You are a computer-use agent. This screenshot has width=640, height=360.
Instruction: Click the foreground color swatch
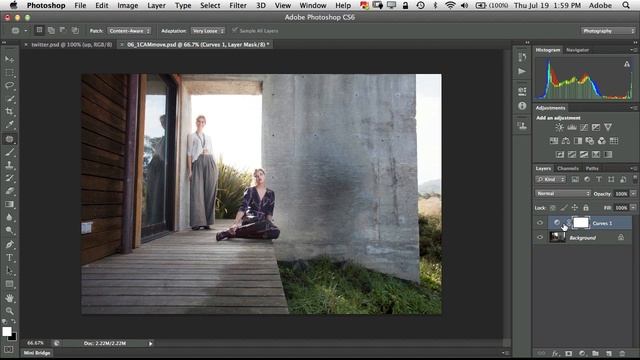7,331
